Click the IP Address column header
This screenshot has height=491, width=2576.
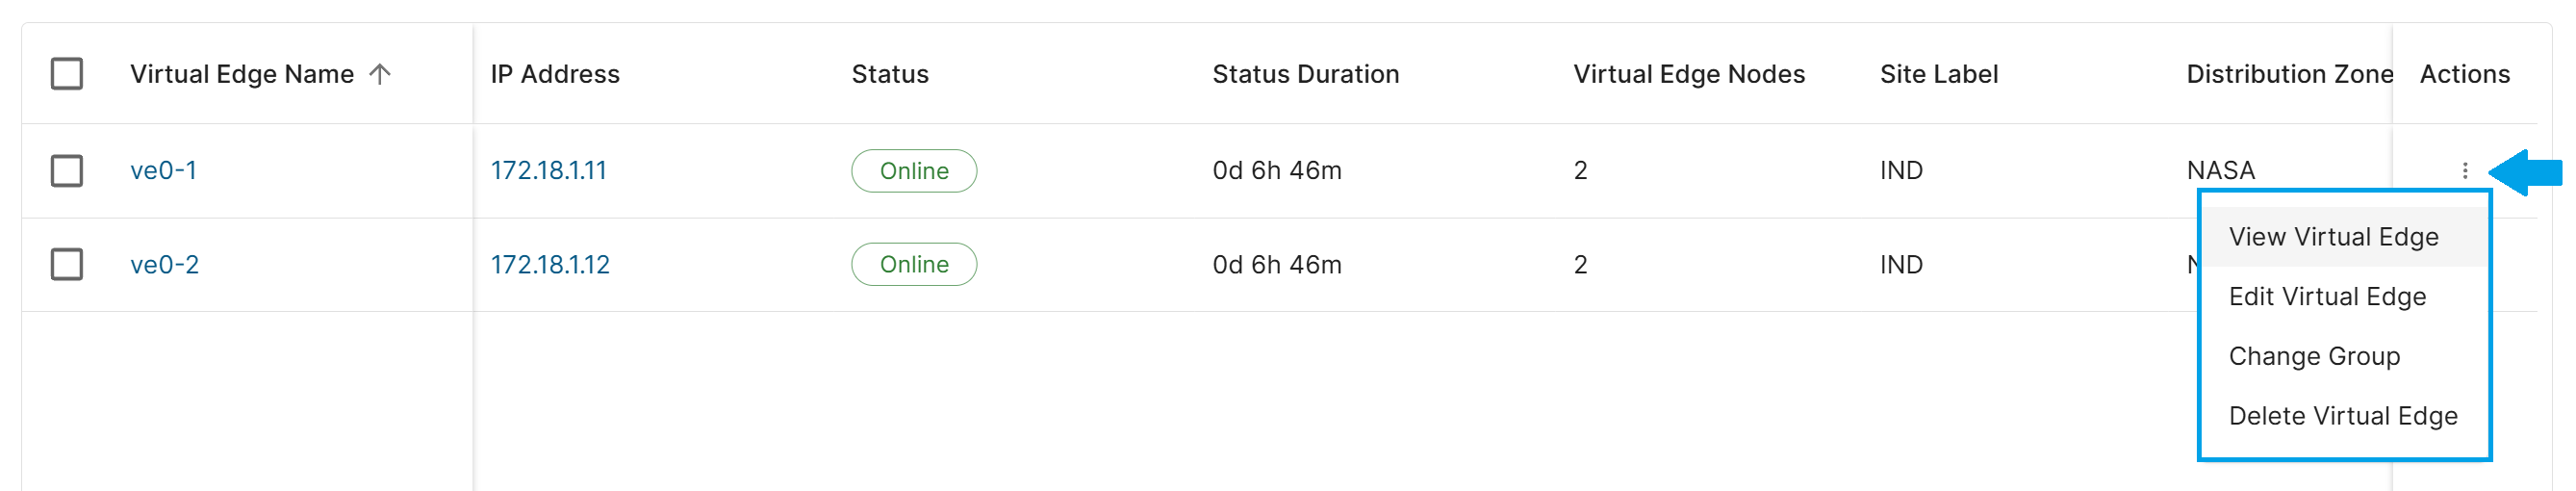(555, 74)
